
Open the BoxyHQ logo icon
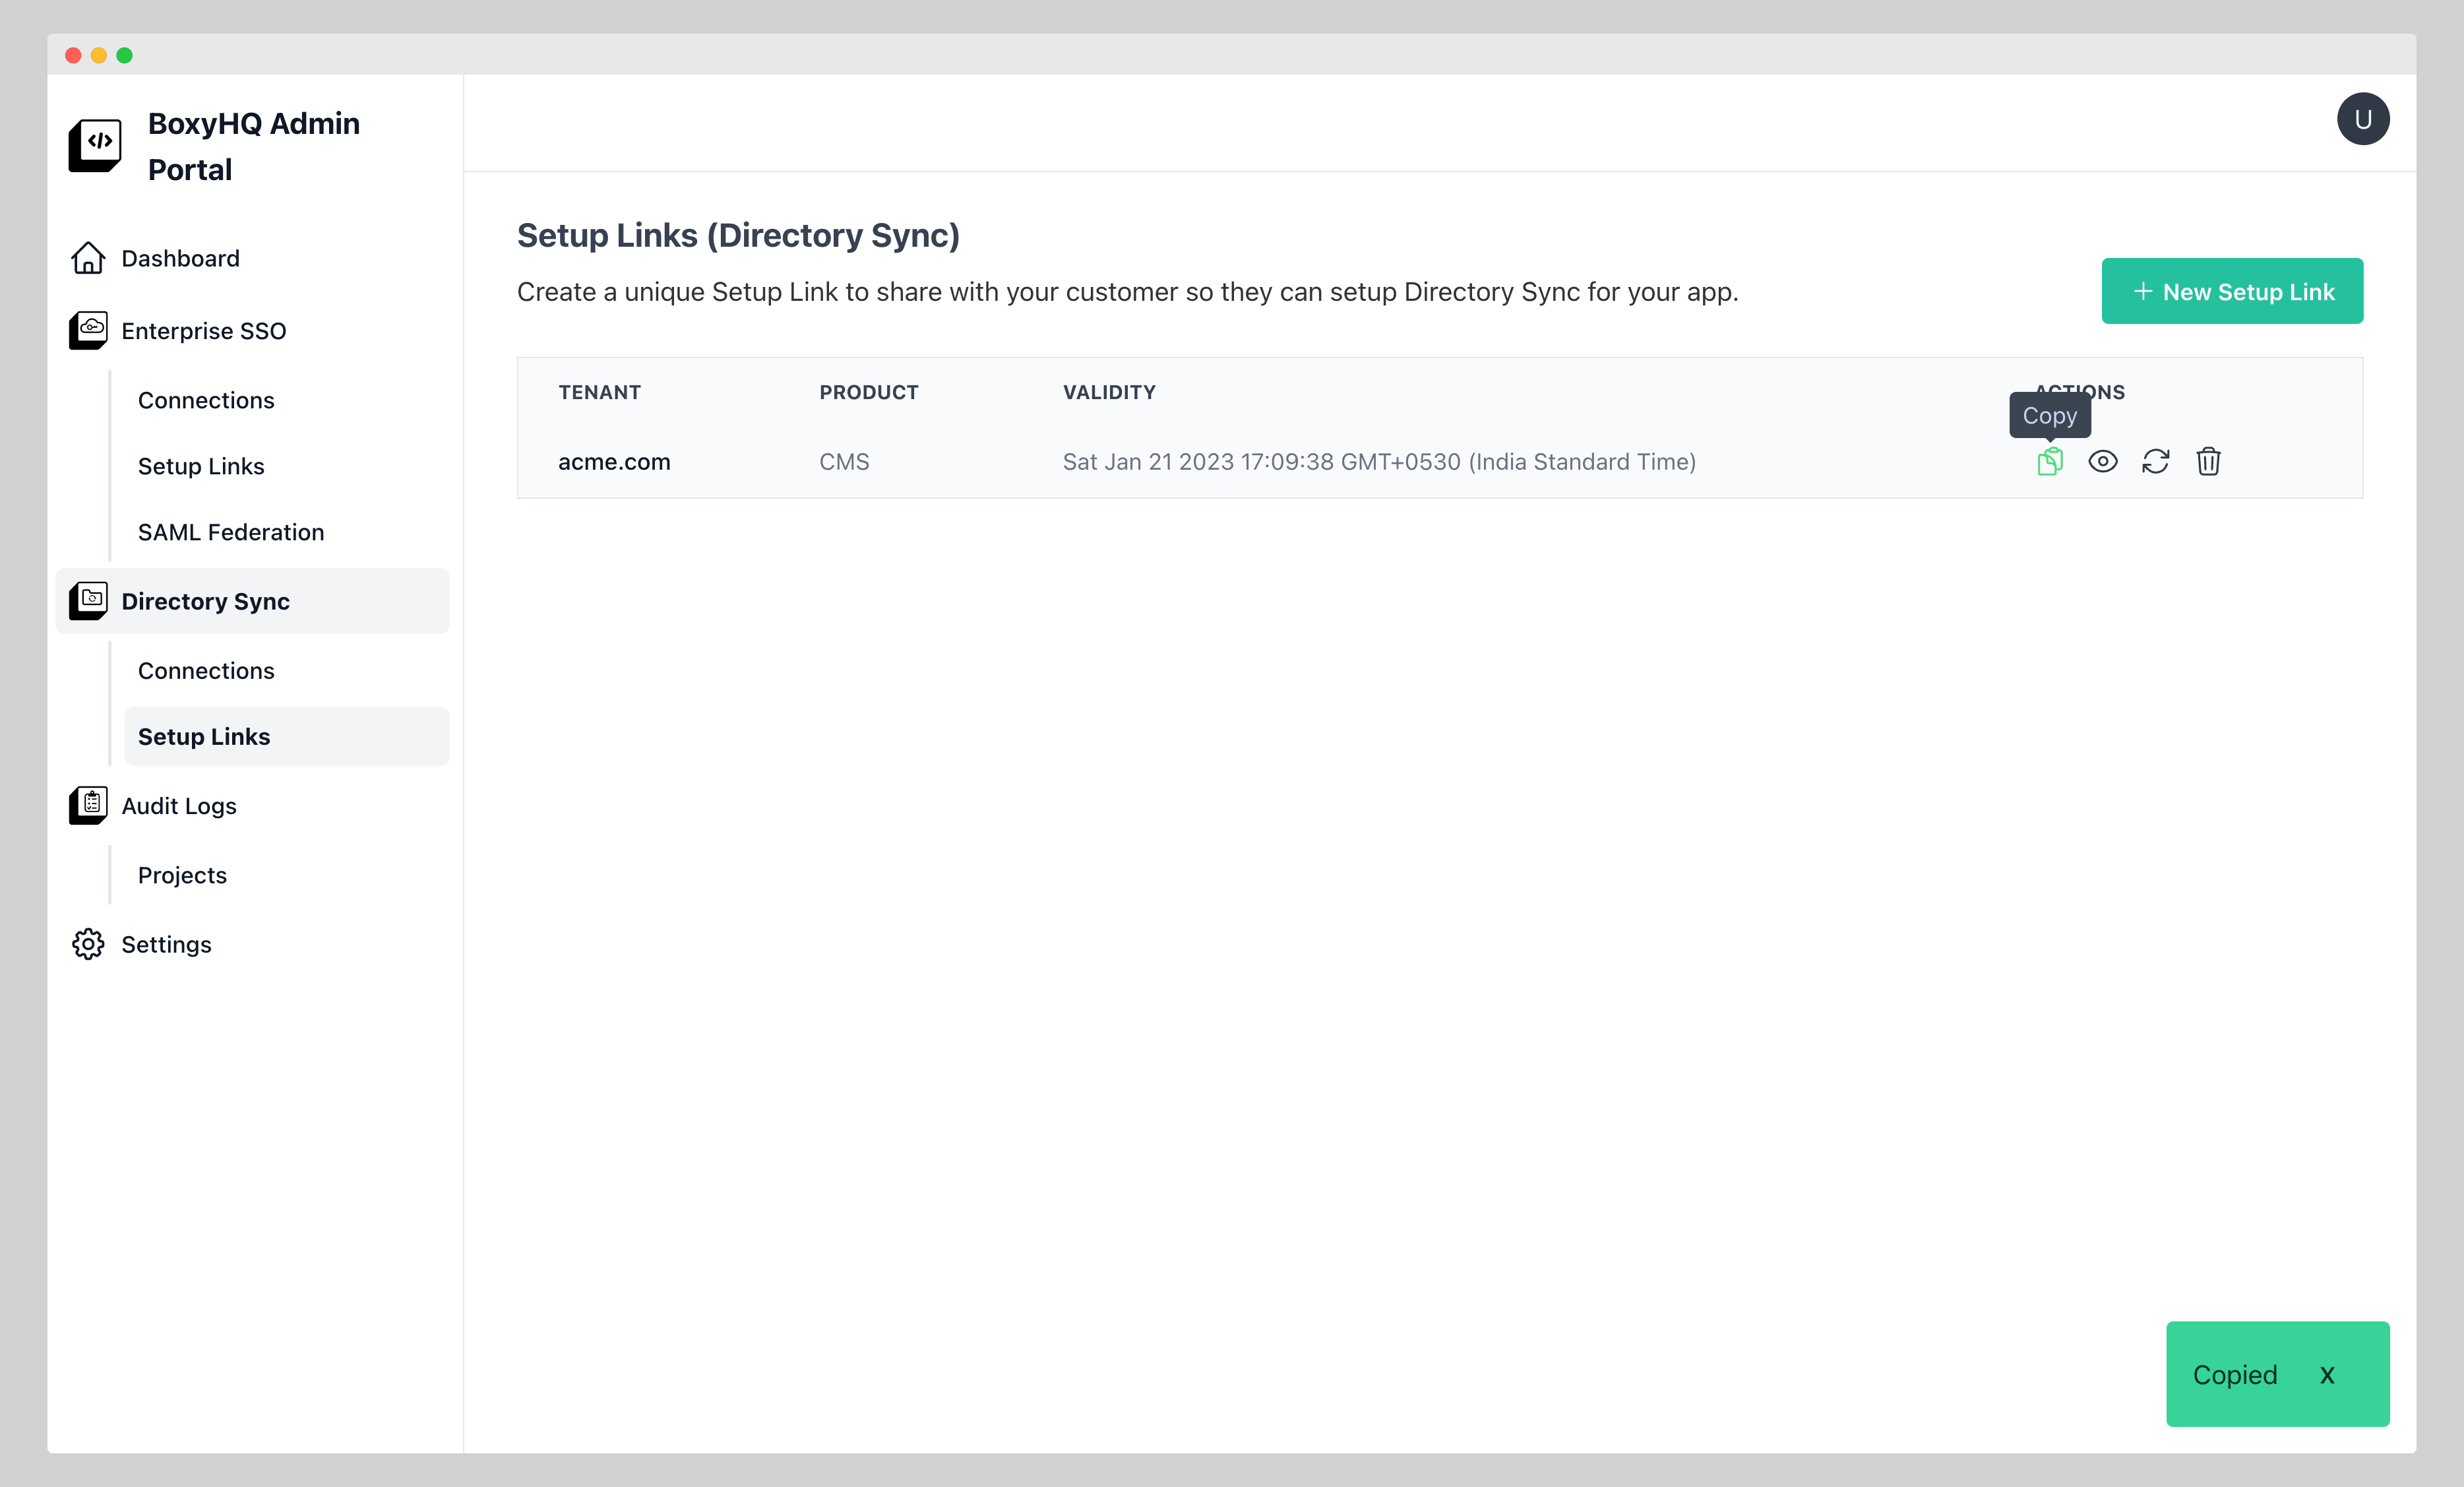[x=95, y=144]
